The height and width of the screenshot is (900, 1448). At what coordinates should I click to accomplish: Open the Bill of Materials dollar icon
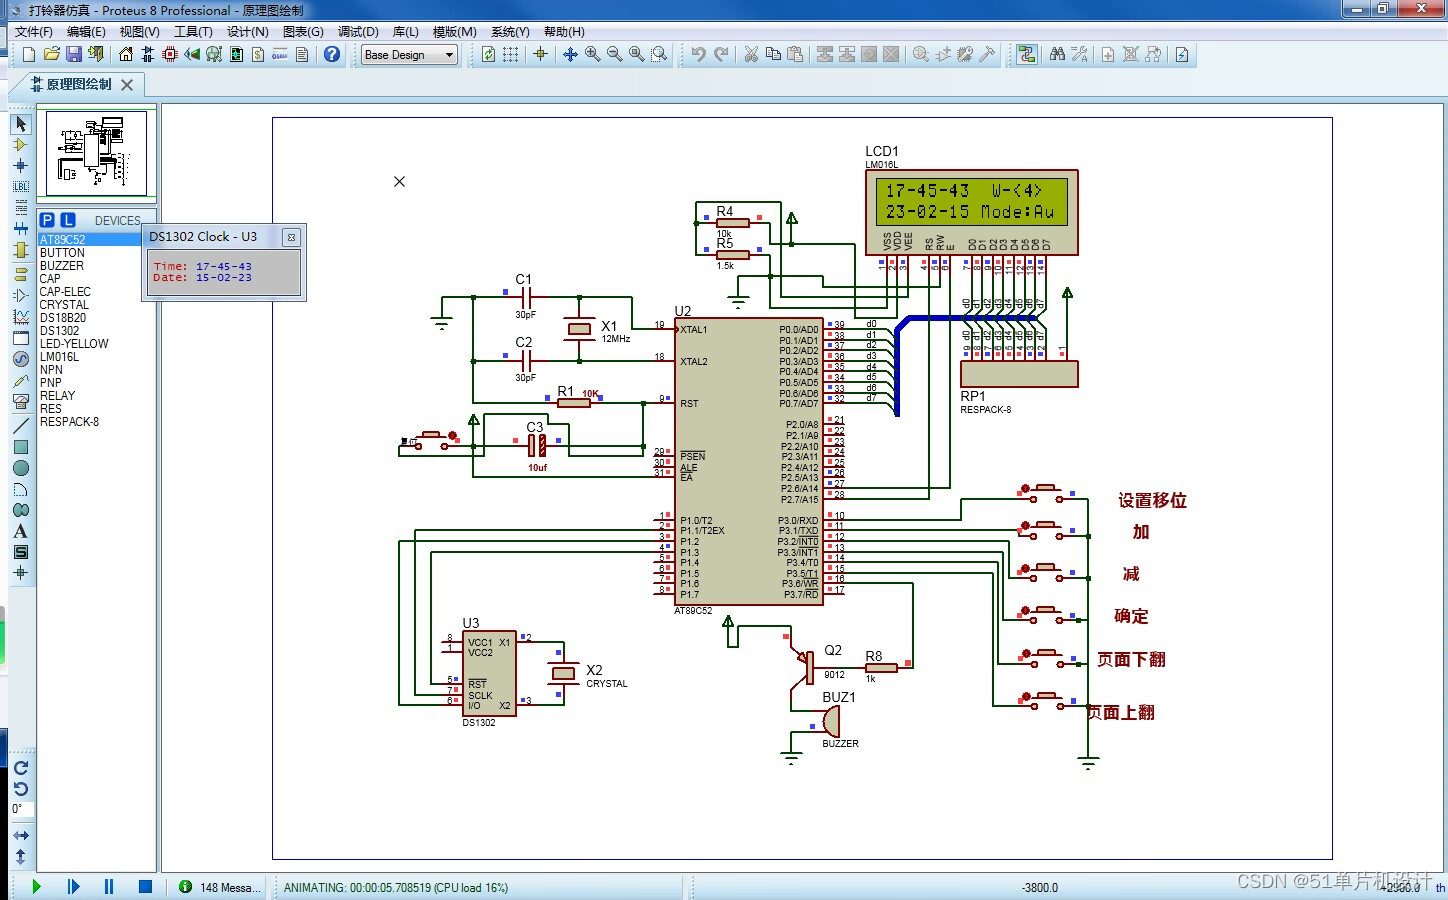(x=258, y=54)
